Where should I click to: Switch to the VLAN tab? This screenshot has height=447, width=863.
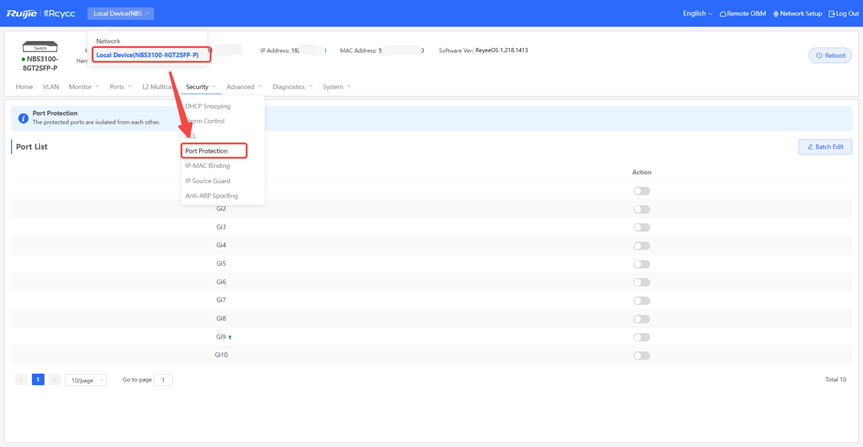click(51, 87)
